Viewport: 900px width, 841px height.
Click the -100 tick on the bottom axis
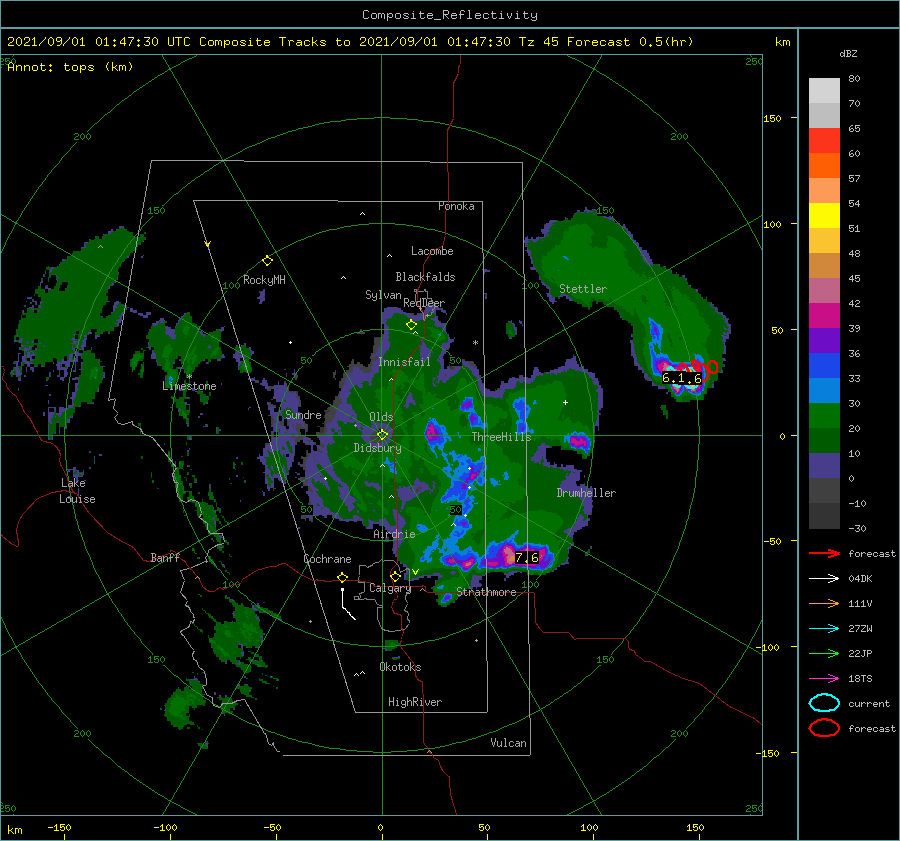(165, 827)
